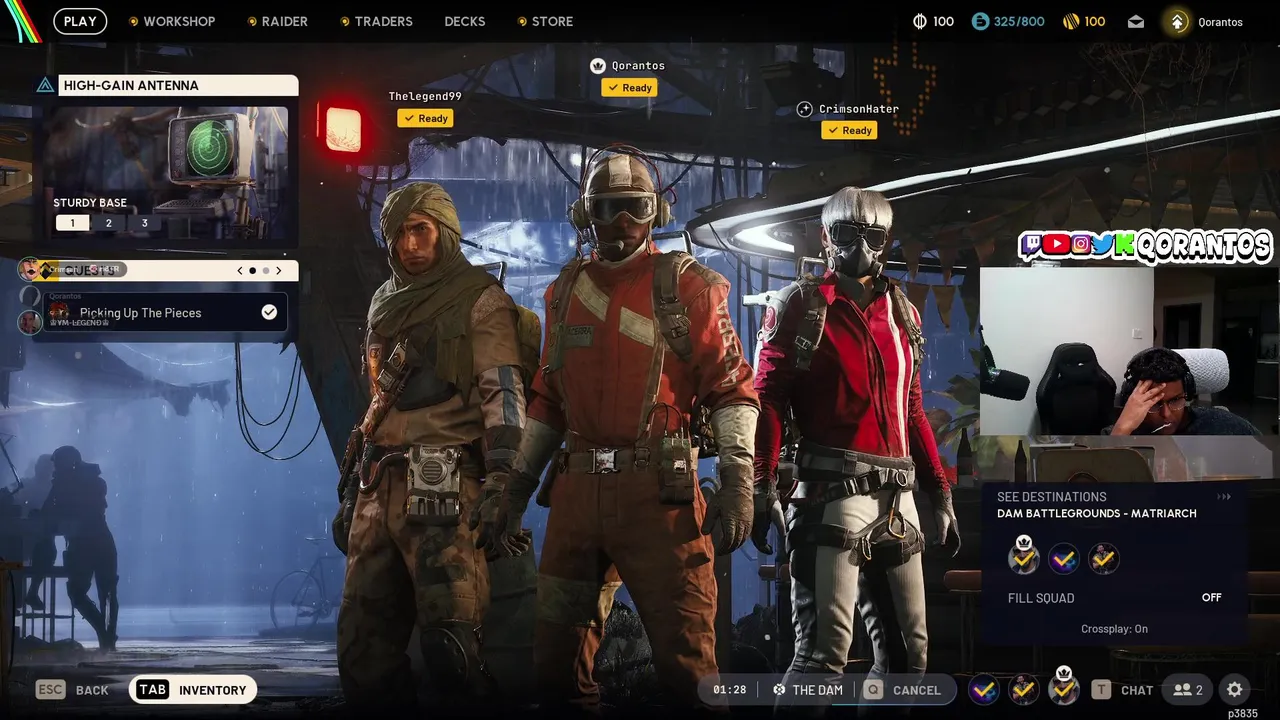This screenshot has width=1280, height=720.
Task: Switch to the RAIDER tab
Action: pyautogui.click(x=285, y=21)
